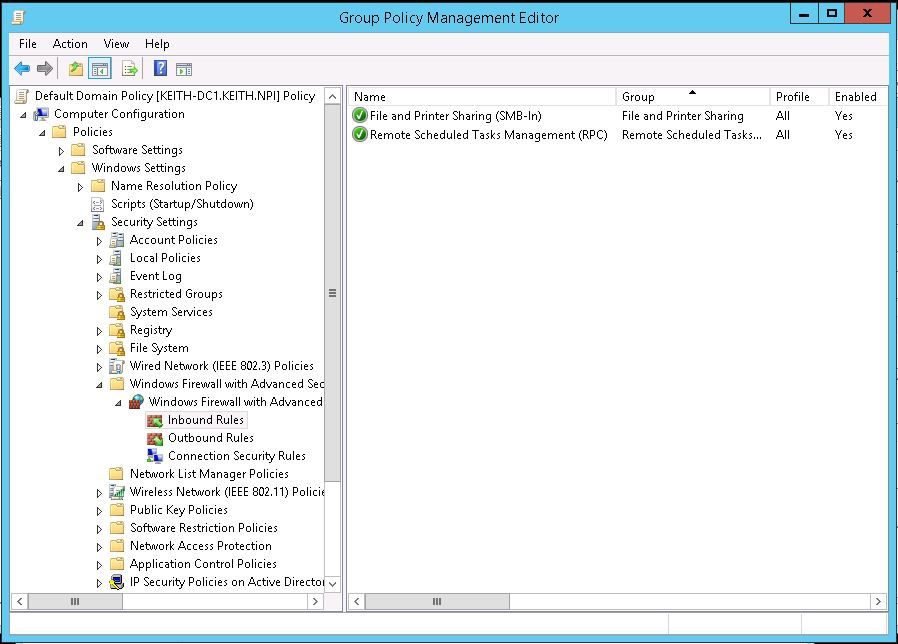Expand the Public Key Policies node
The image size is (898, 644).
[99, 511]
